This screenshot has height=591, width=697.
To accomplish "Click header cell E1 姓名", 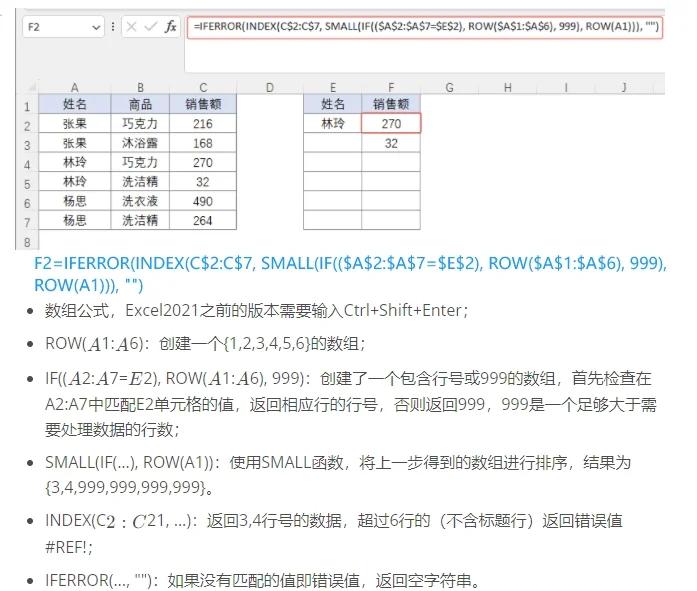I will pos(332,104).
